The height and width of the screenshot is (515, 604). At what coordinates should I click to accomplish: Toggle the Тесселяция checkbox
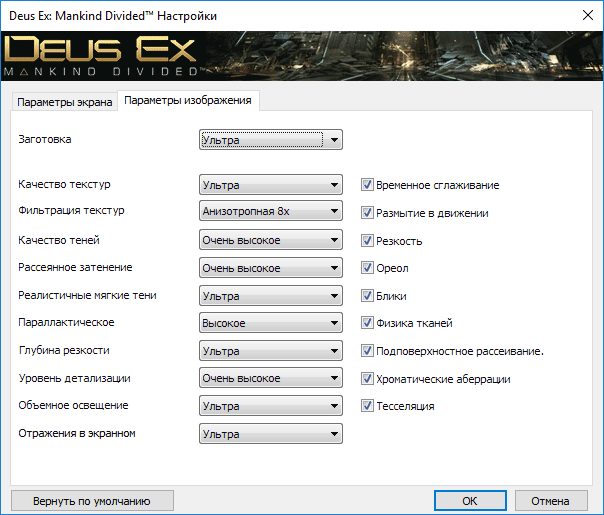point(367,406)
